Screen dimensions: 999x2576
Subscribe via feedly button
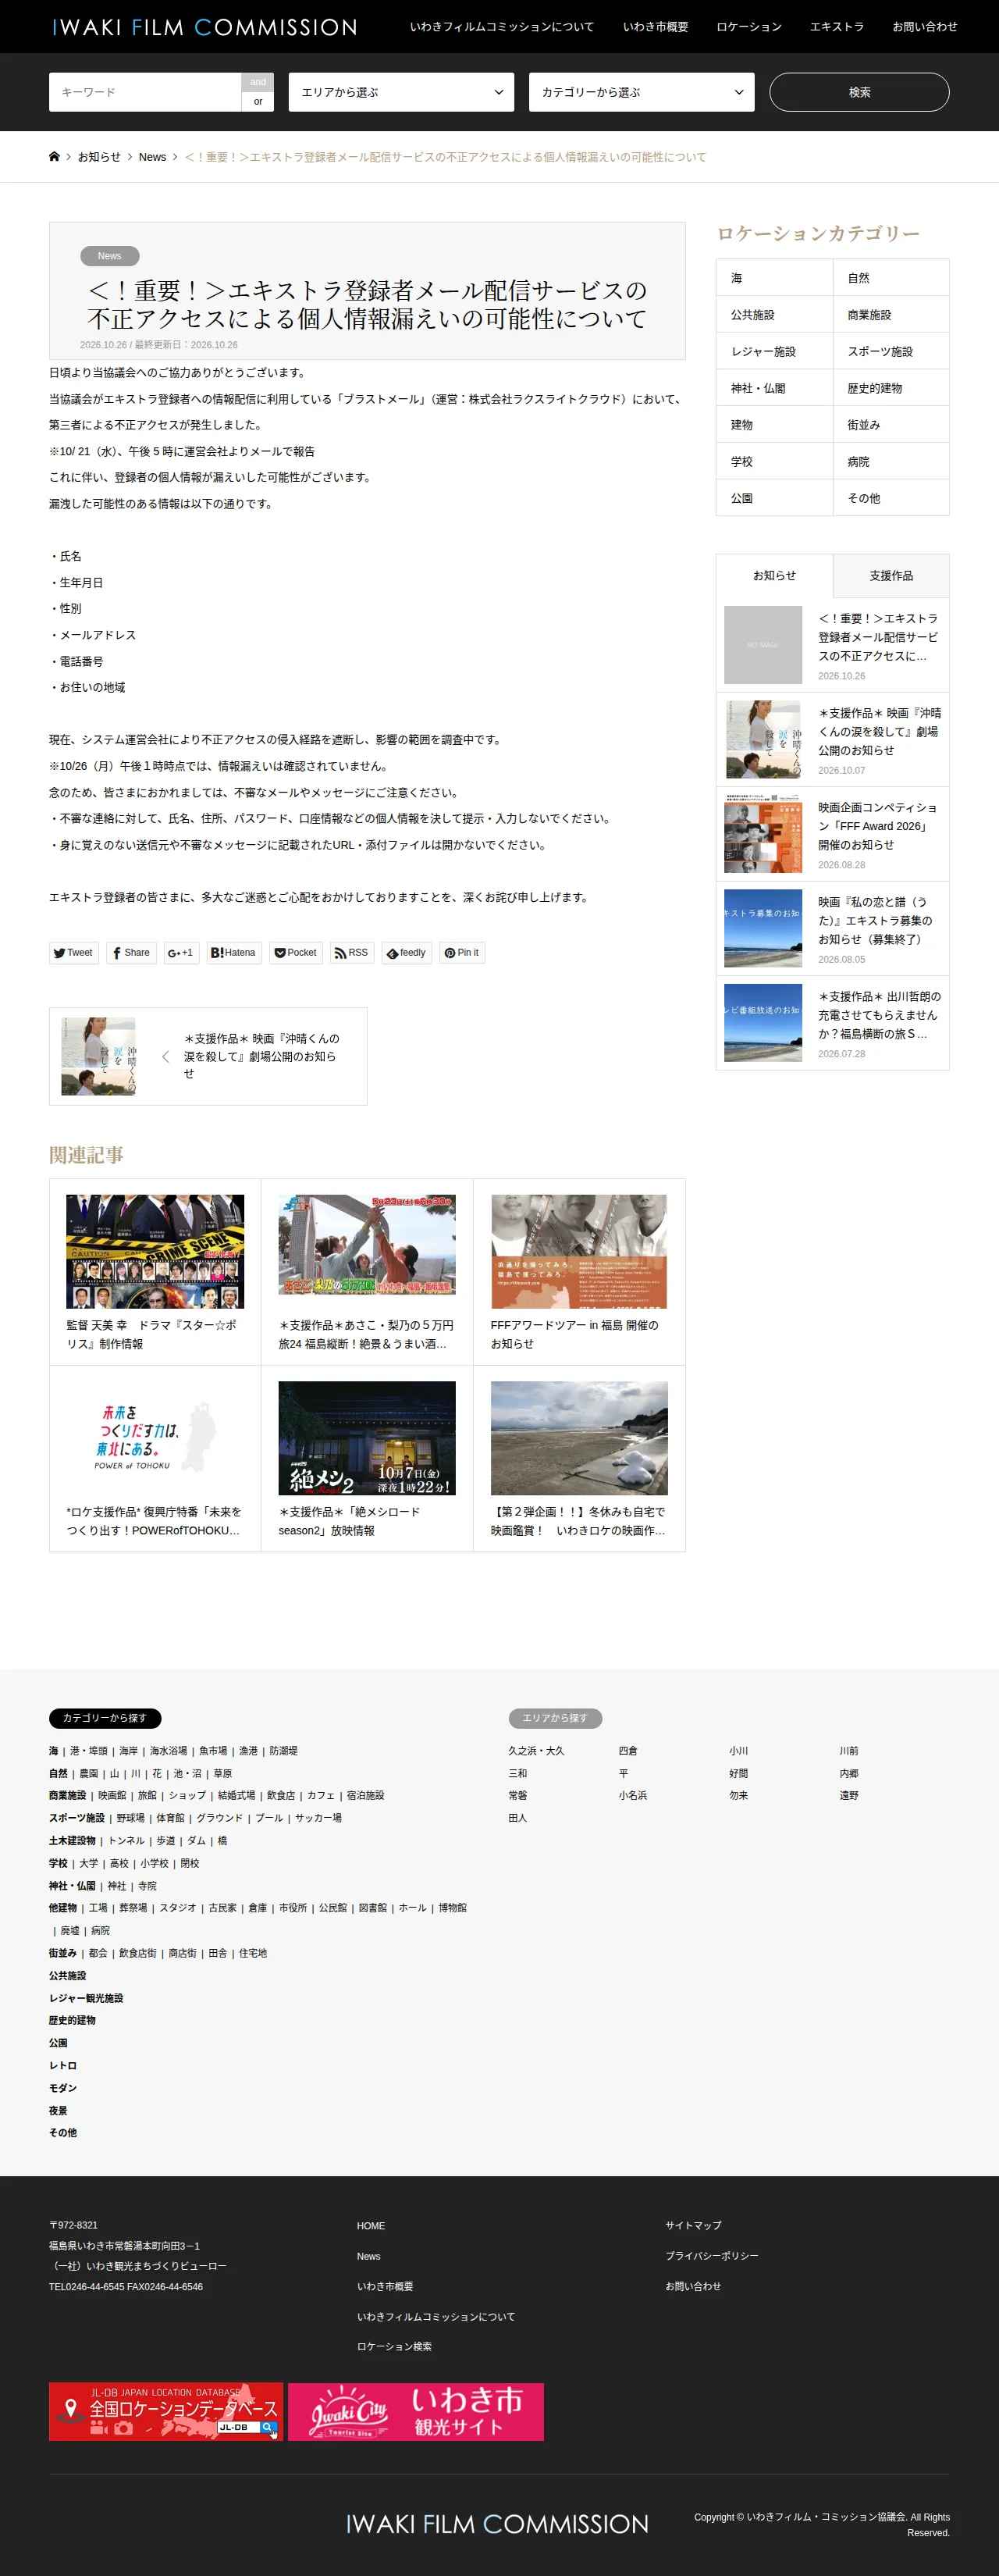tap(407, 953)
